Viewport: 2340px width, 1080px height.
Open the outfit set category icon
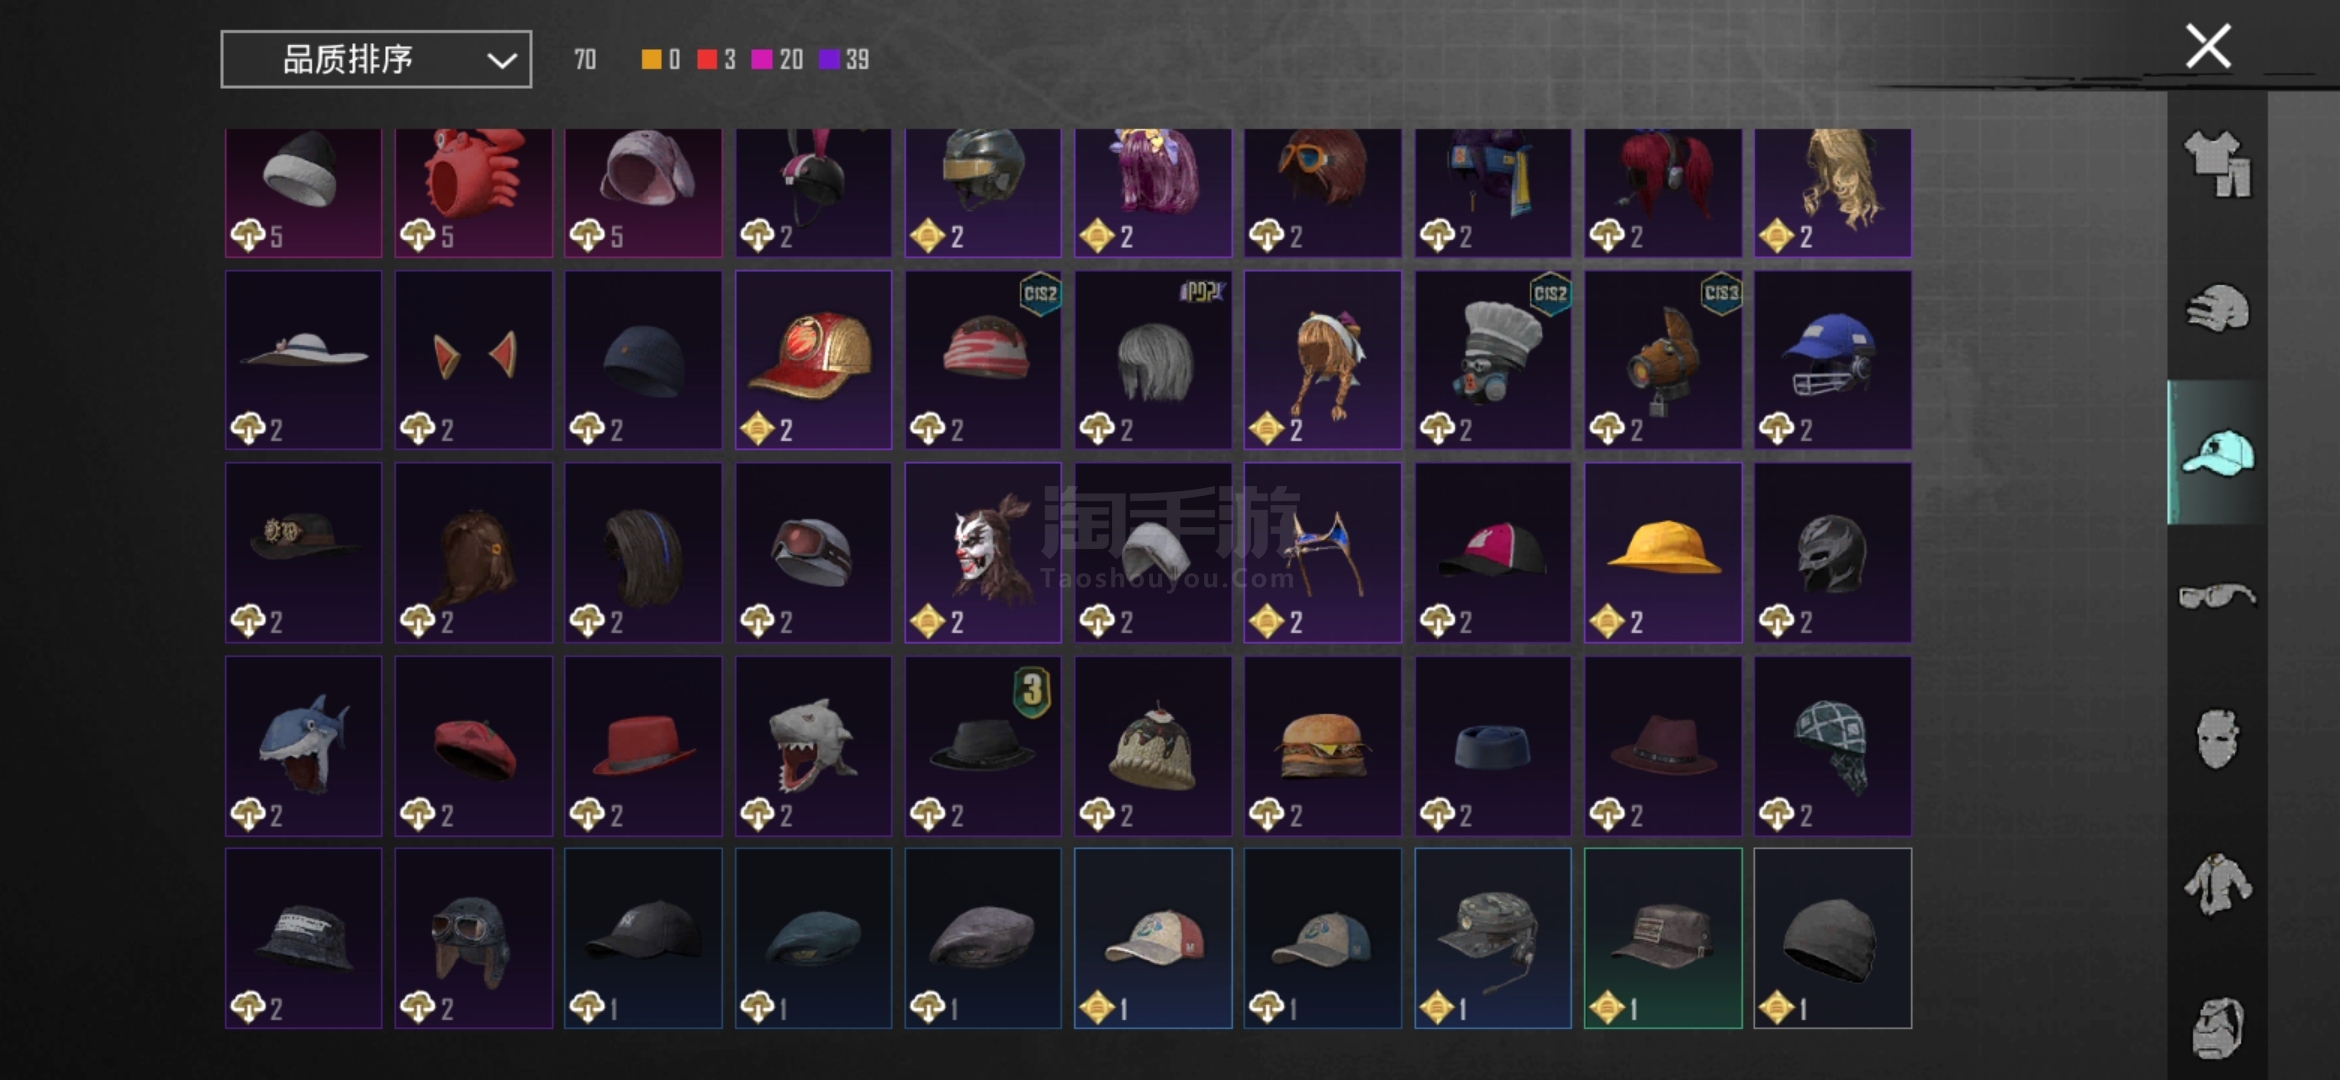2217,164
